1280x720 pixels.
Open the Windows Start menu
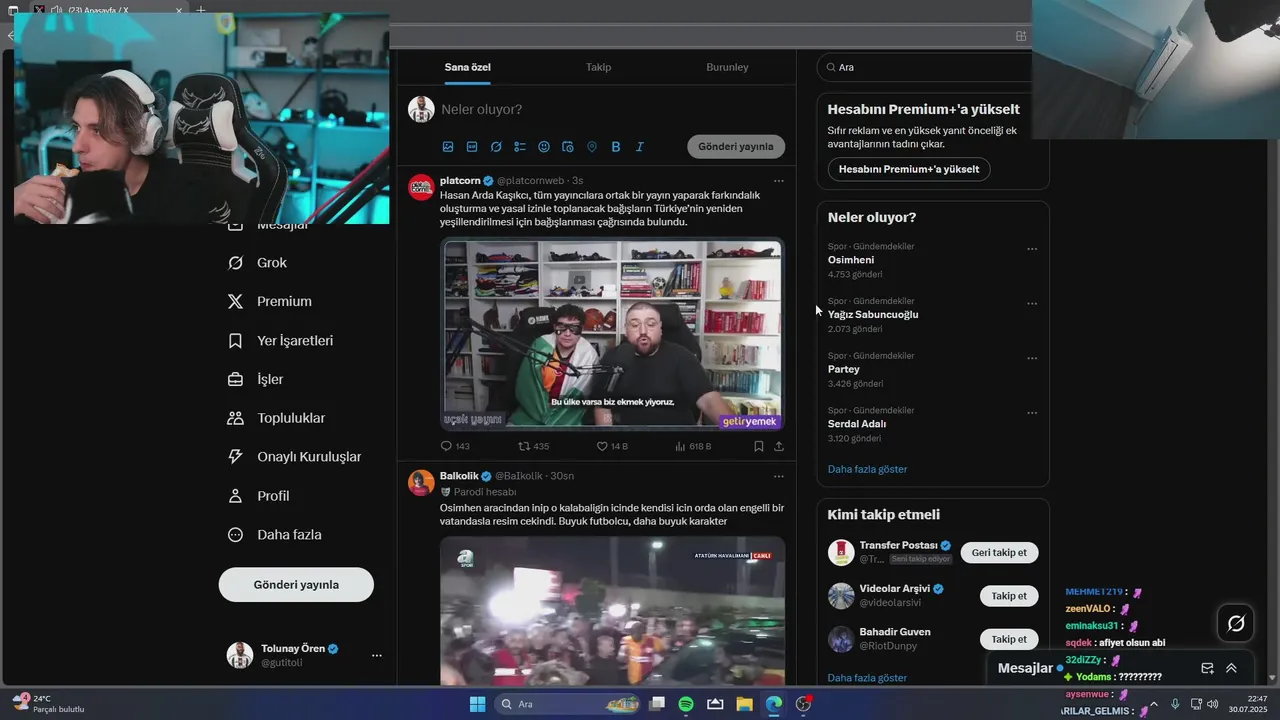477,704
